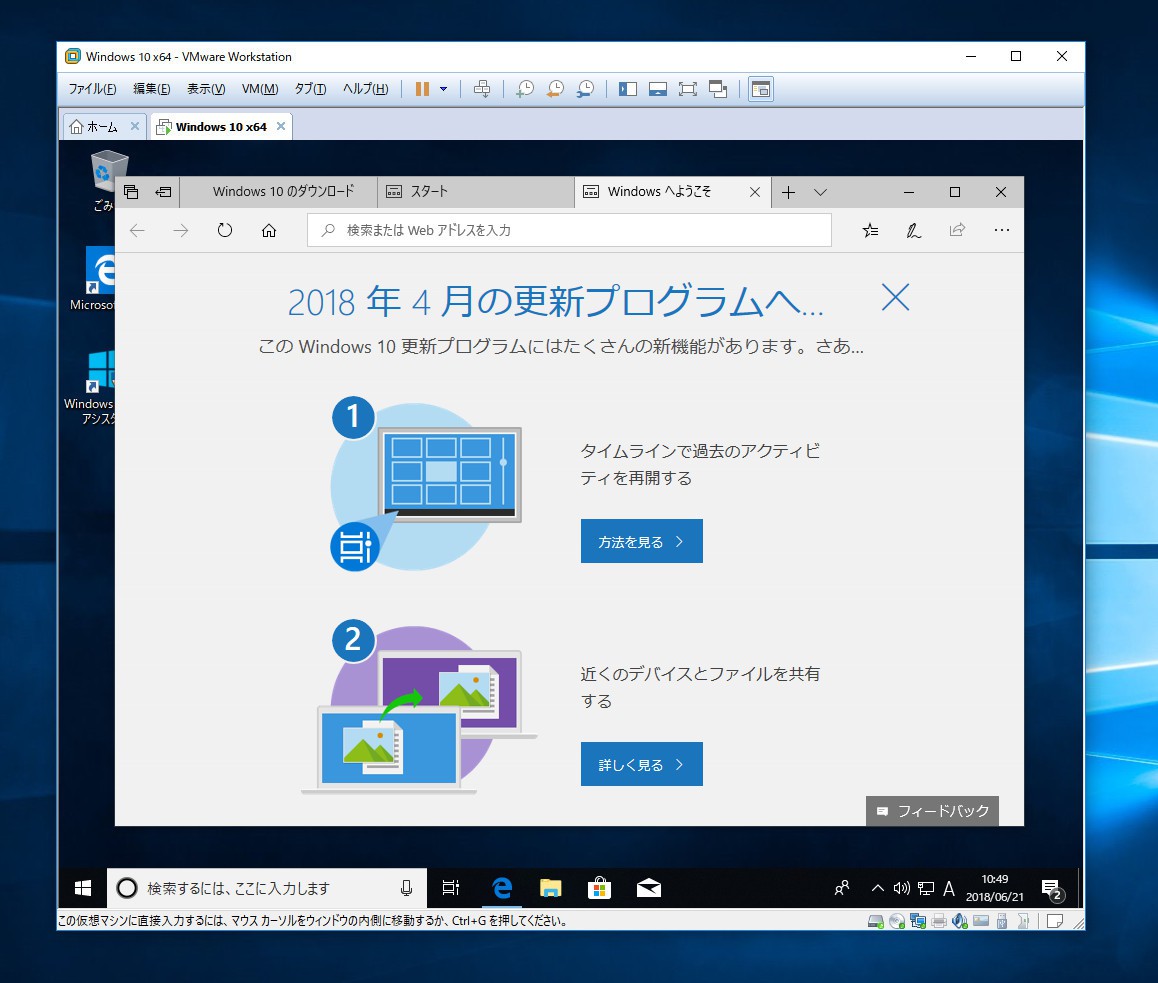The image size is (1158, 983).
Task: Click the Edge address bar search field
Action: [570, 230]
